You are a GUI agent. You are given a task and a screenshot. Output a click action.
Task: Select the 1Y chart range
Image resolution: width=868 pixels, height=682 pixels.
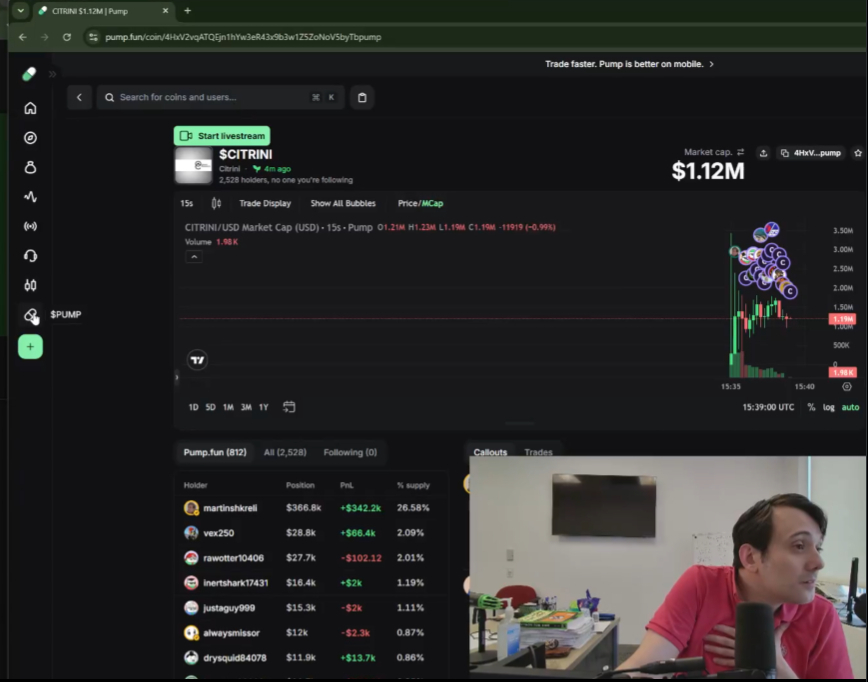[264, 407]
